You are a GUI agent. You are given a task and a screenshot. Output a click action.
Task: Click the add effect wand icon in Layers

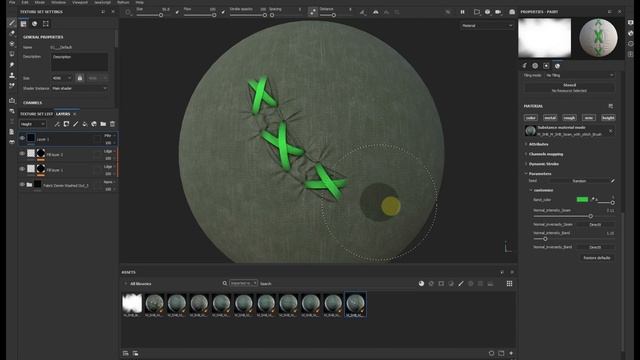coord(57,124)
